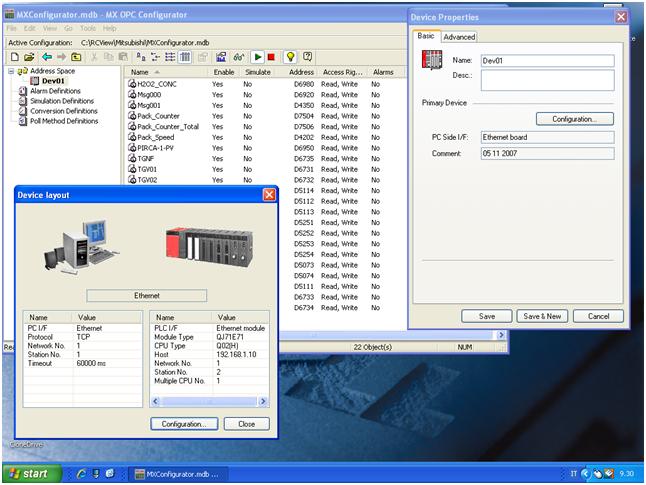Image resolution: width=646 pixels, height=485 pixels.
Task: Select Dev01 in the tree
Action: (53, 81)
